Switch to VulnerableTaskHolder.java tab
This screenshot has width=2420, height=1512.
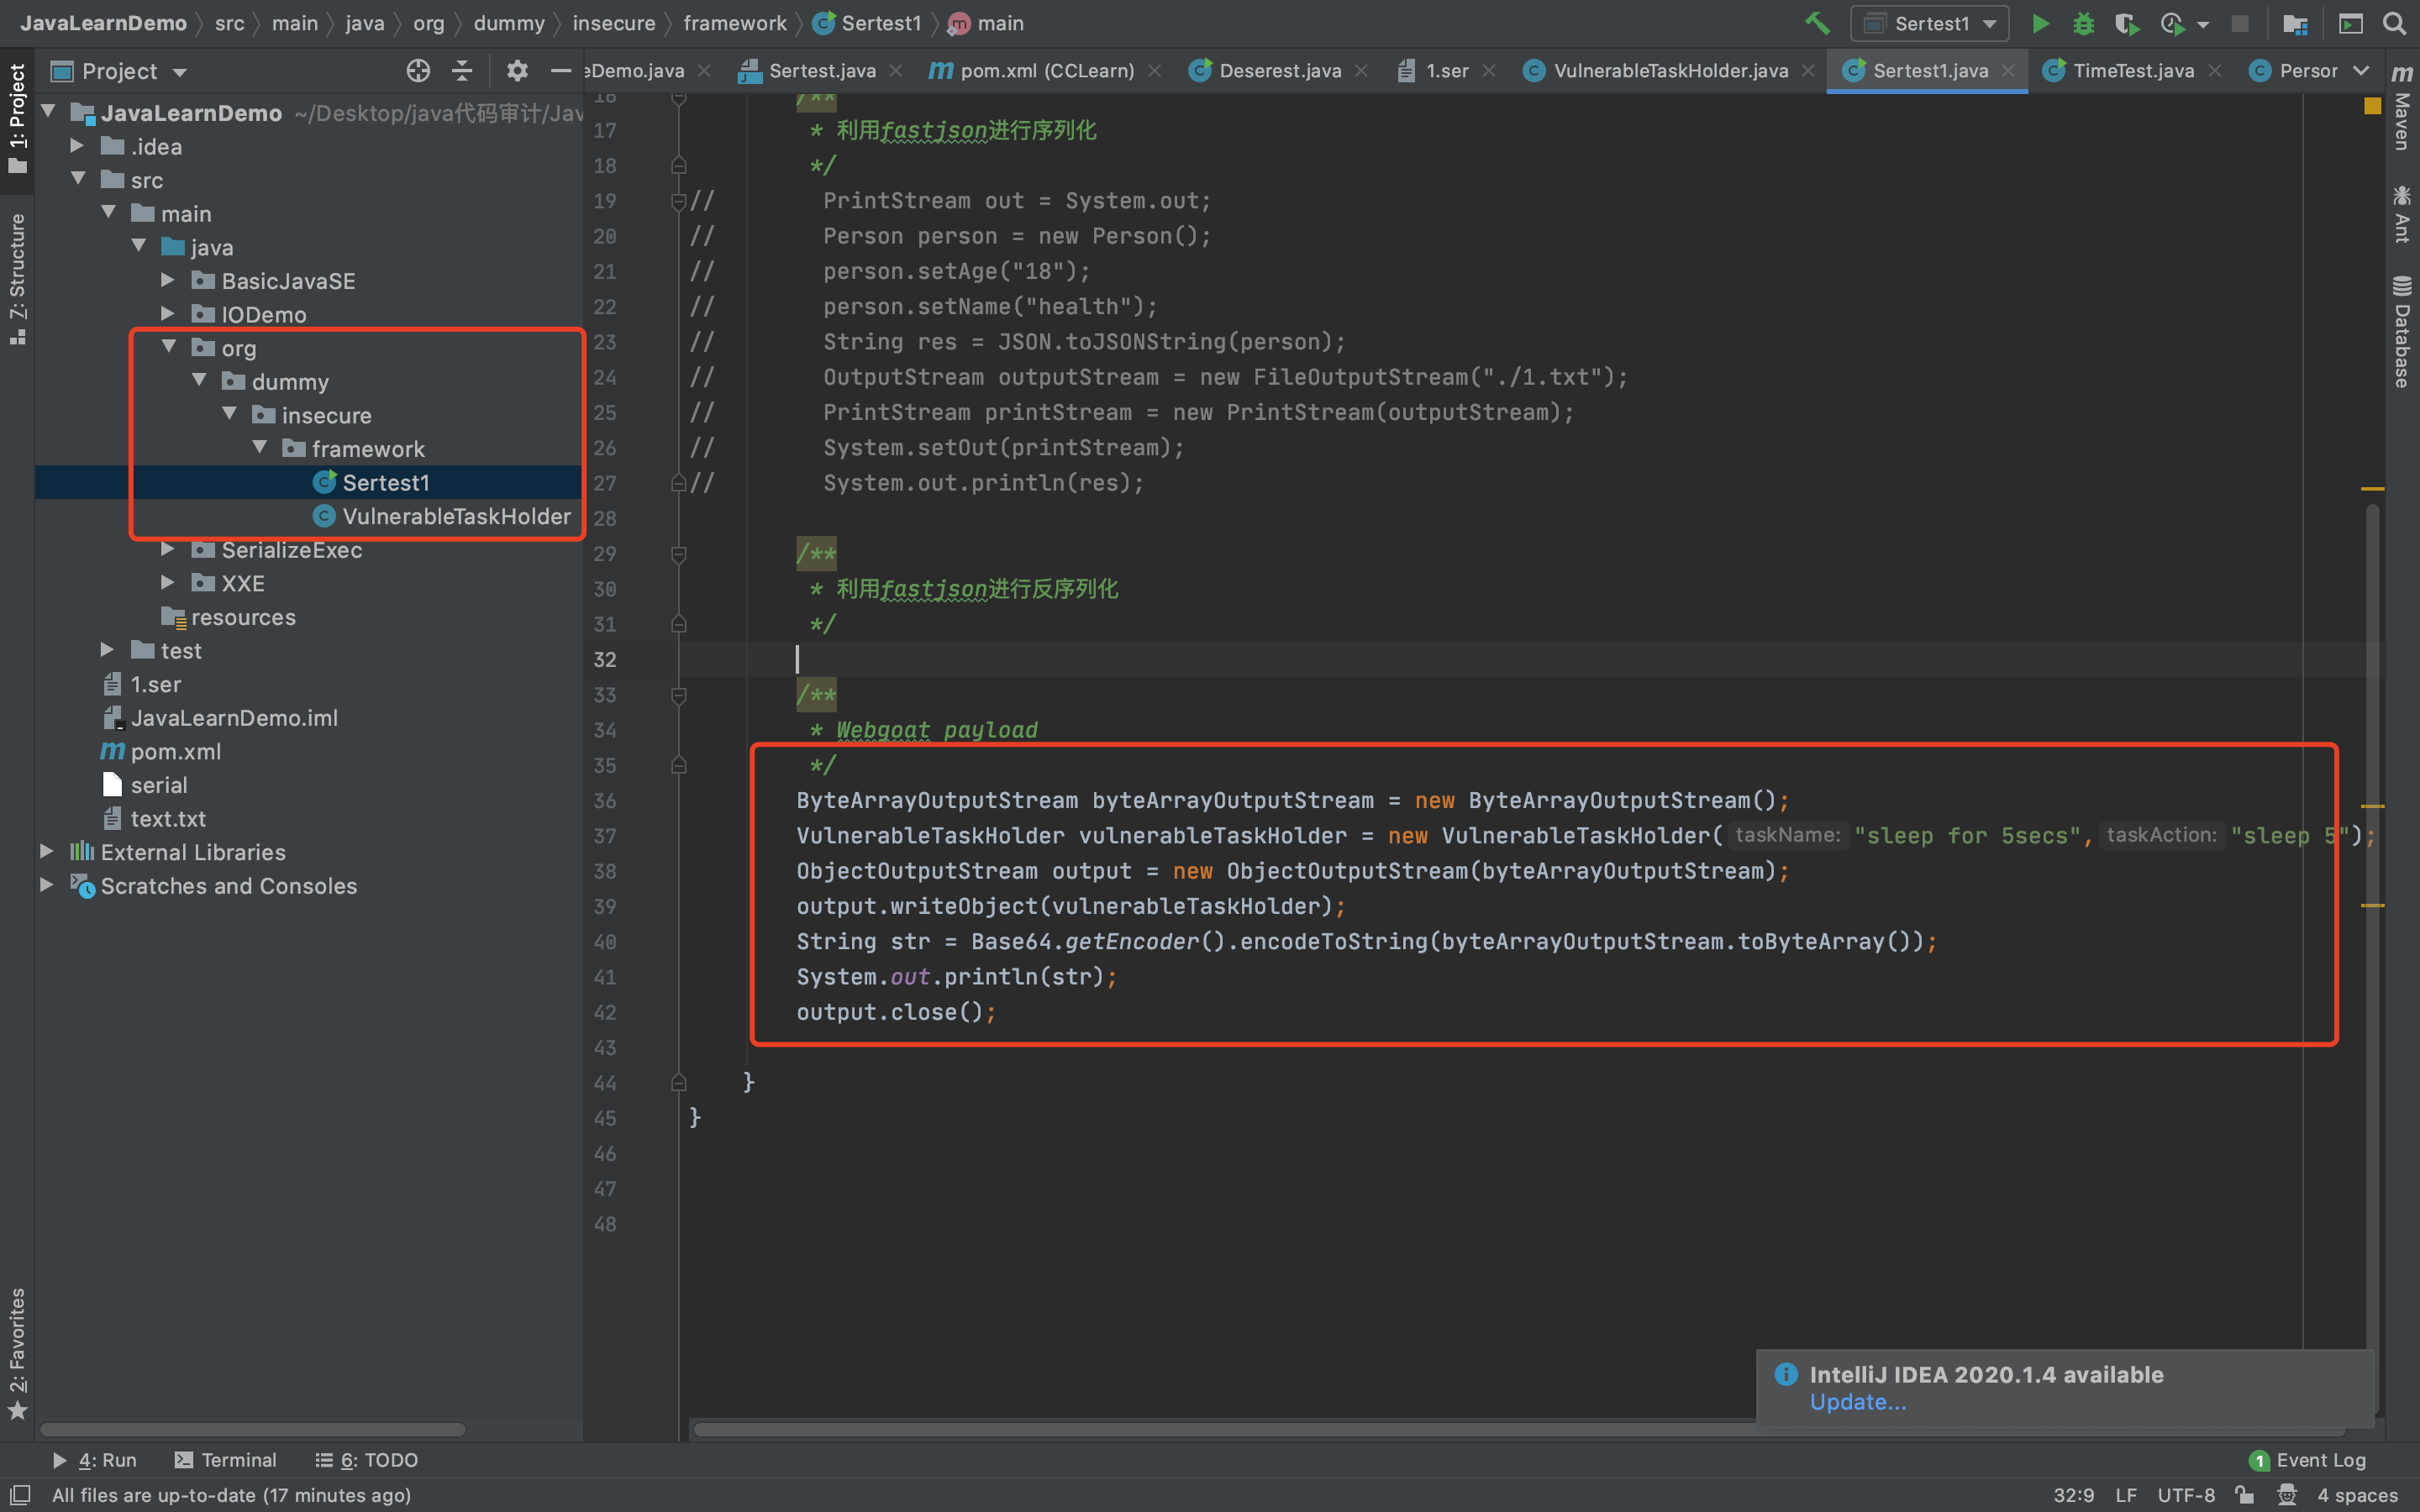[1669, 71]
